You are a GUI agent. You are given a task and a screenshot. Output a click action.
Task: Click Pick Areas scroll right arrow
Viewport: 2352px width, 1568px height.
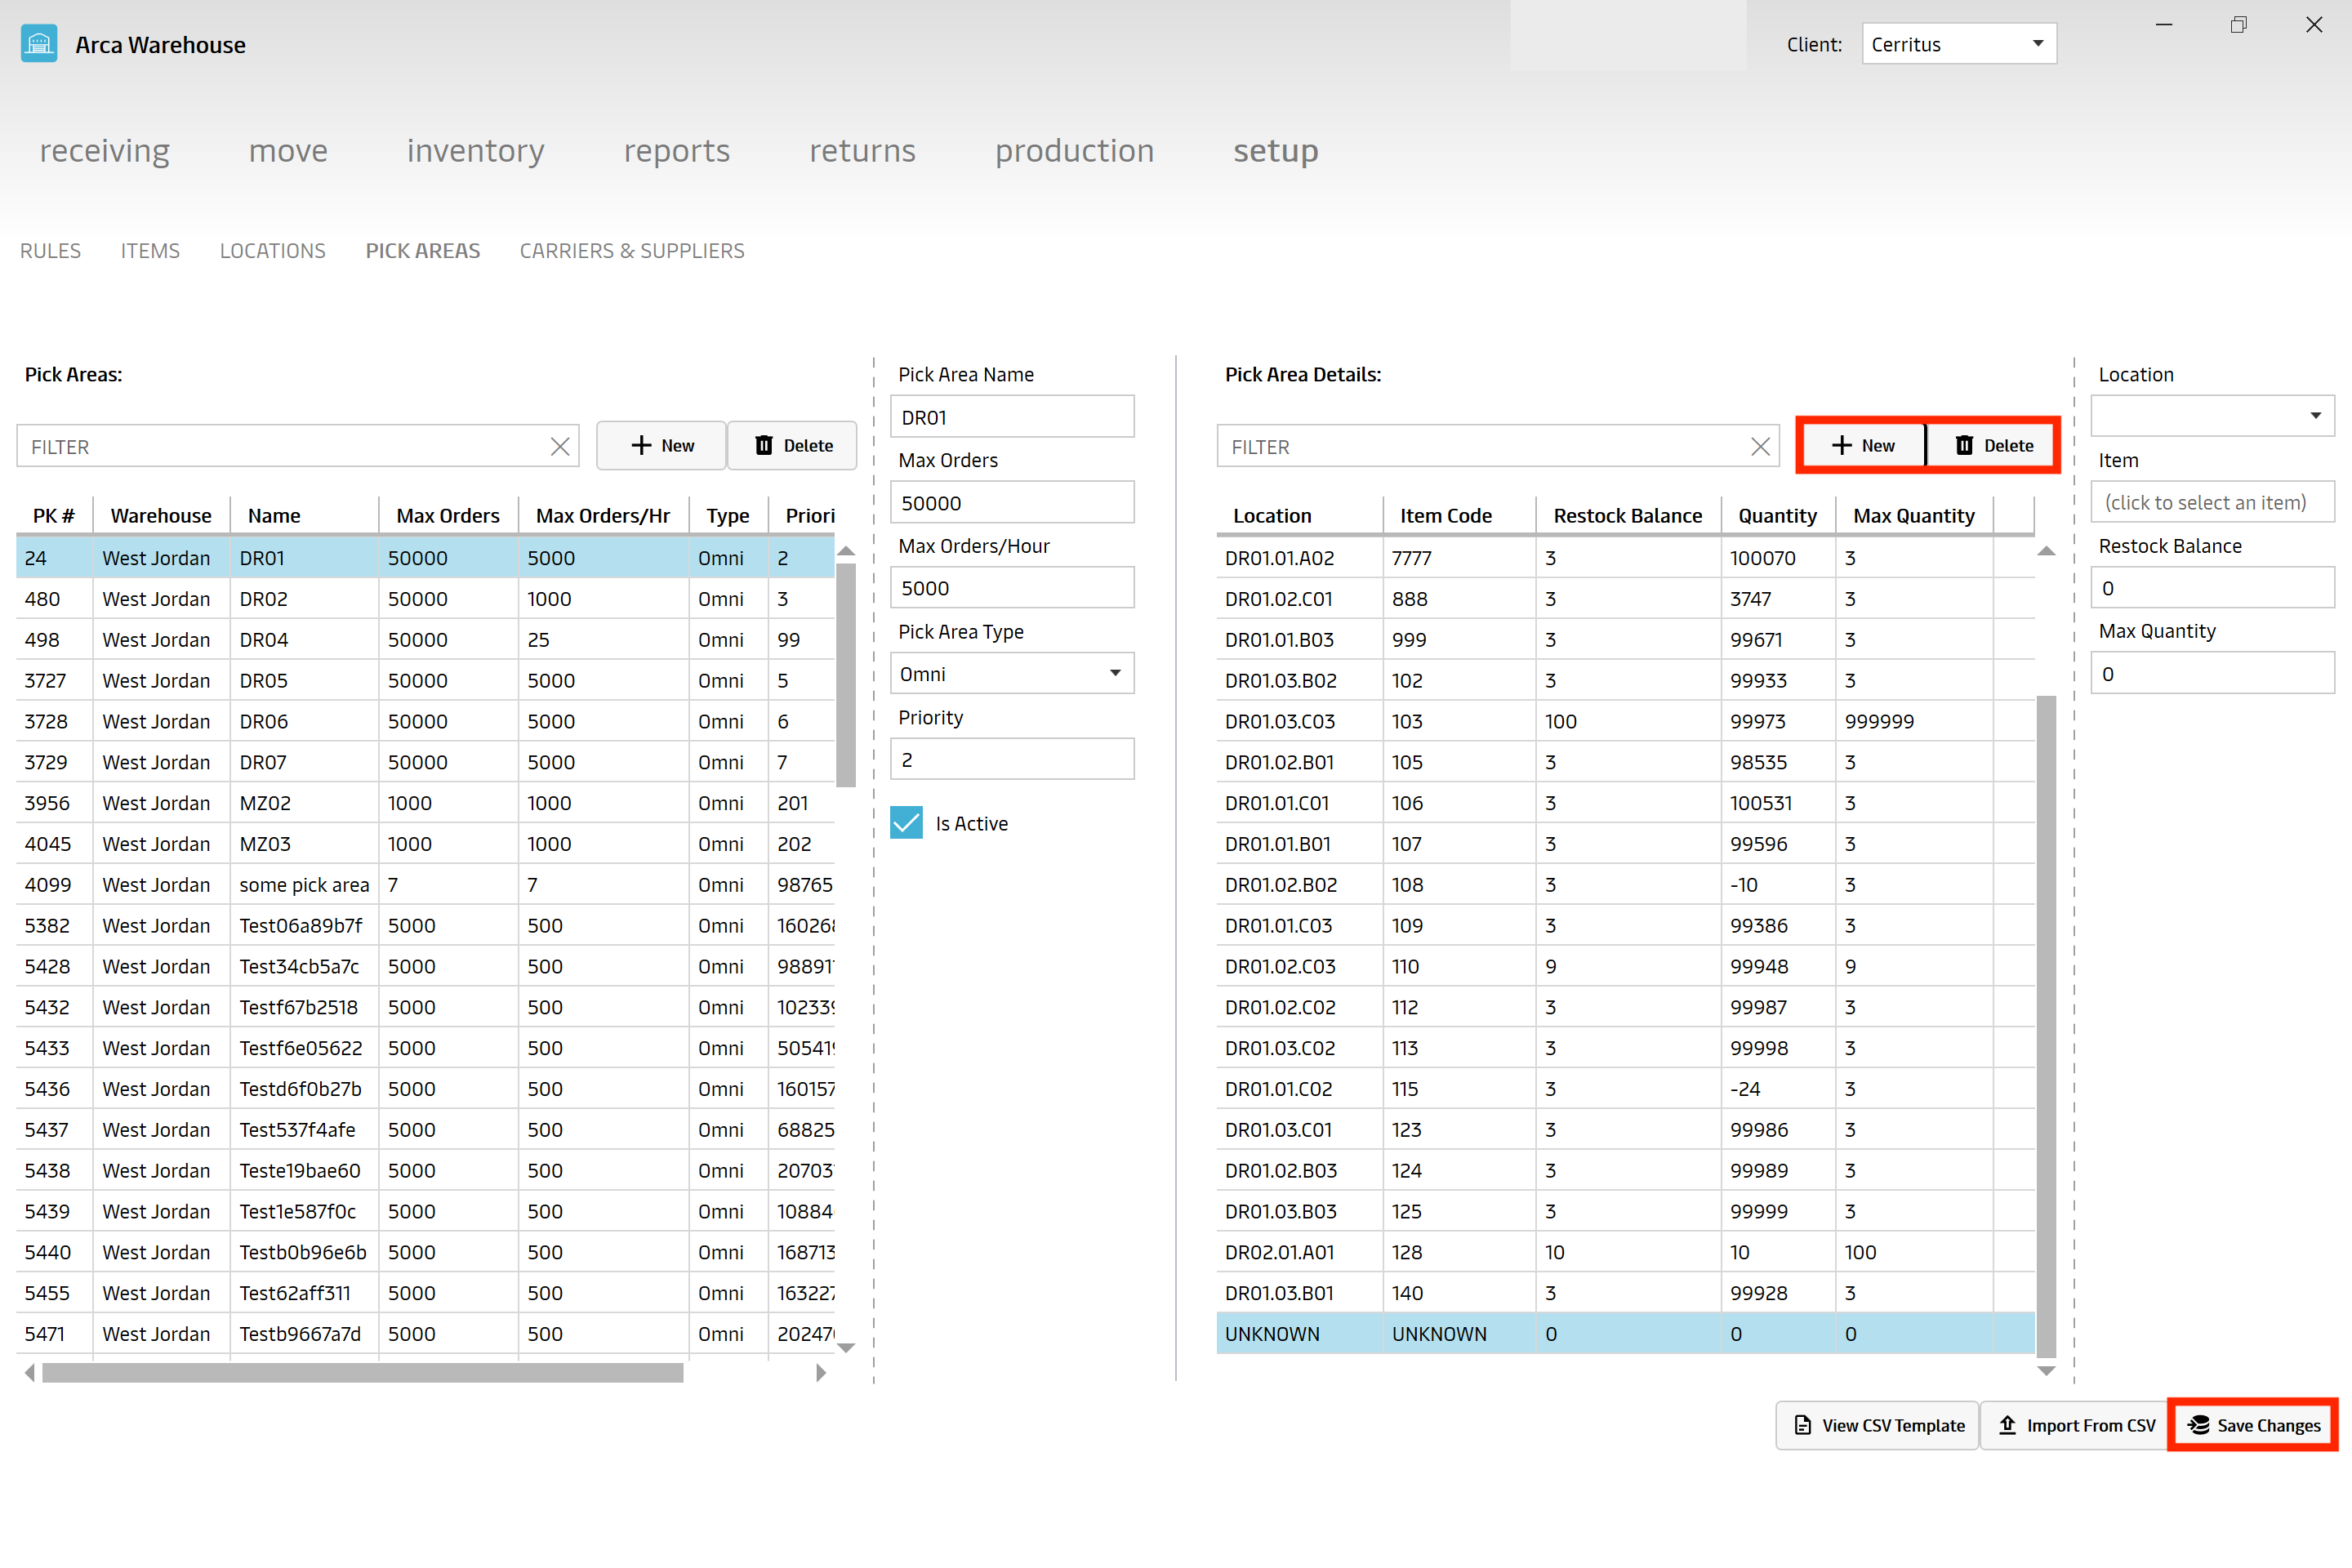point(821,1373)
